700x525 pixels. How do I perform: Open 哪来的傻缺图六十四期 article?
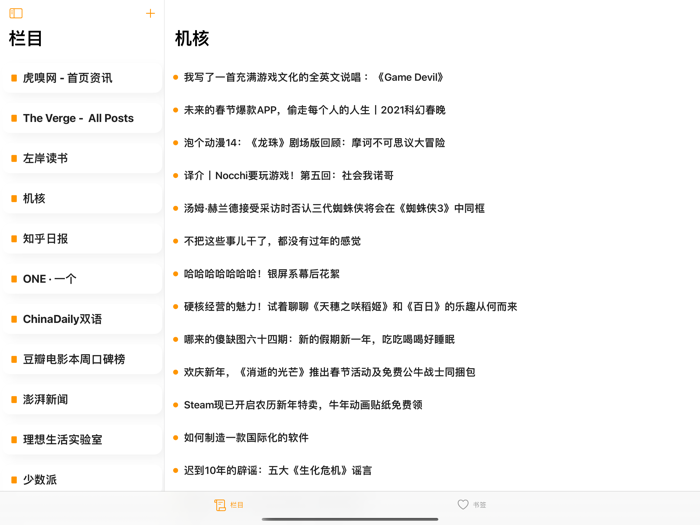pos(314,339)
